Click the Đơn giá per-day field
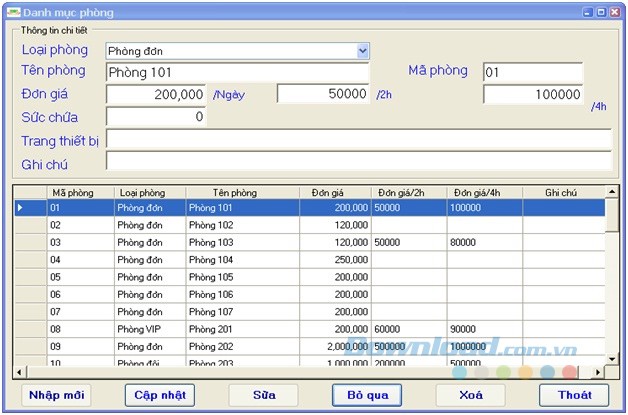This screenshot has height=415, width=628. (156, 94)
